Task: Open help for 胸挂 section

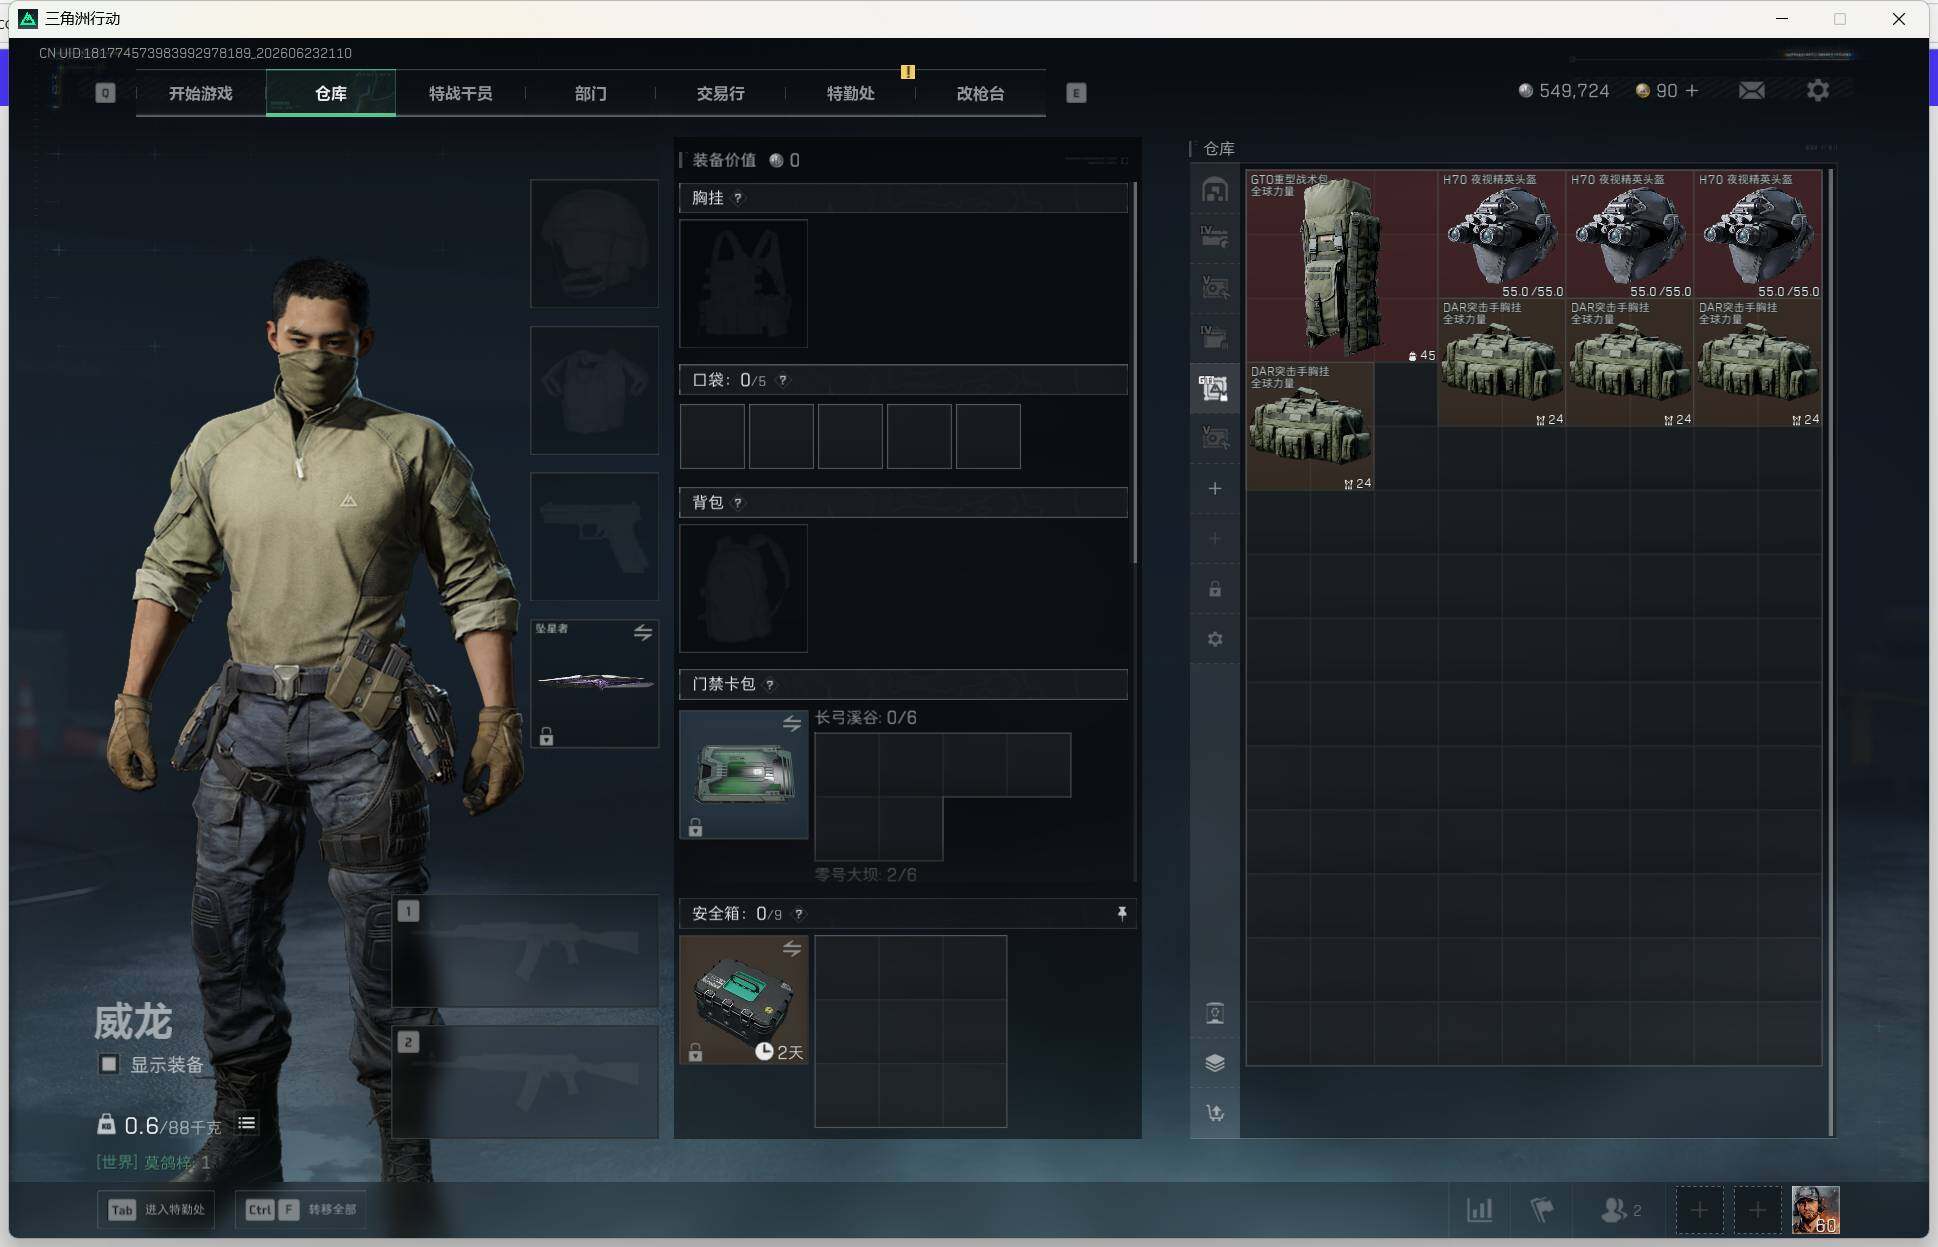Action: coord(738,198)
